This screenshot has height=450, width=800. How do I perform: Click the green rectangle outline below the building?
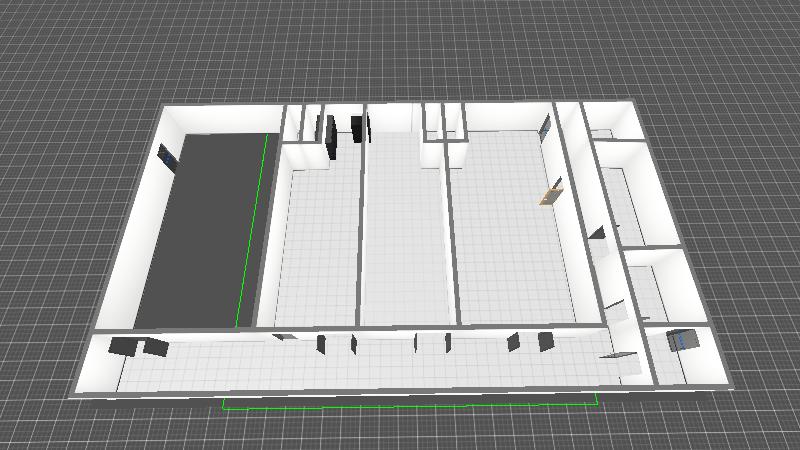pos(410,406)
